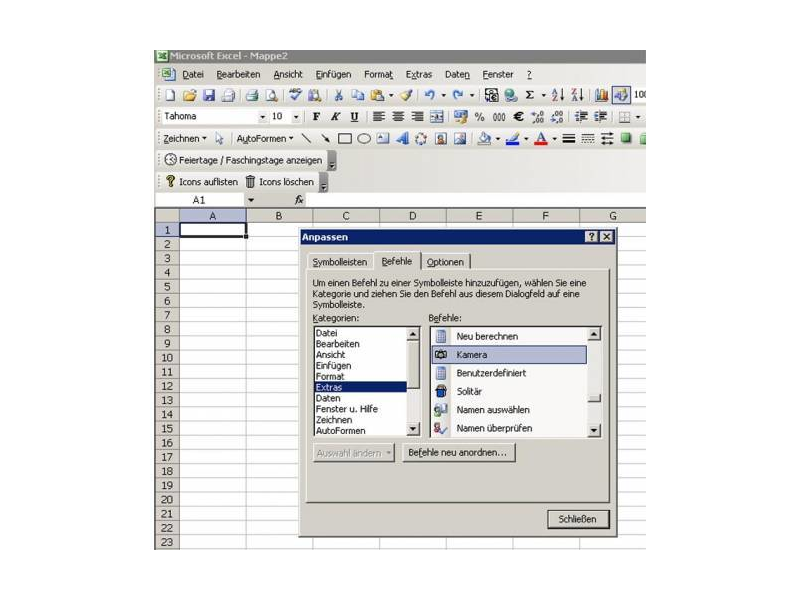The image size is (800, 600).
Task: Open the Extras menu in menu bar
Action: click(419, 74)
